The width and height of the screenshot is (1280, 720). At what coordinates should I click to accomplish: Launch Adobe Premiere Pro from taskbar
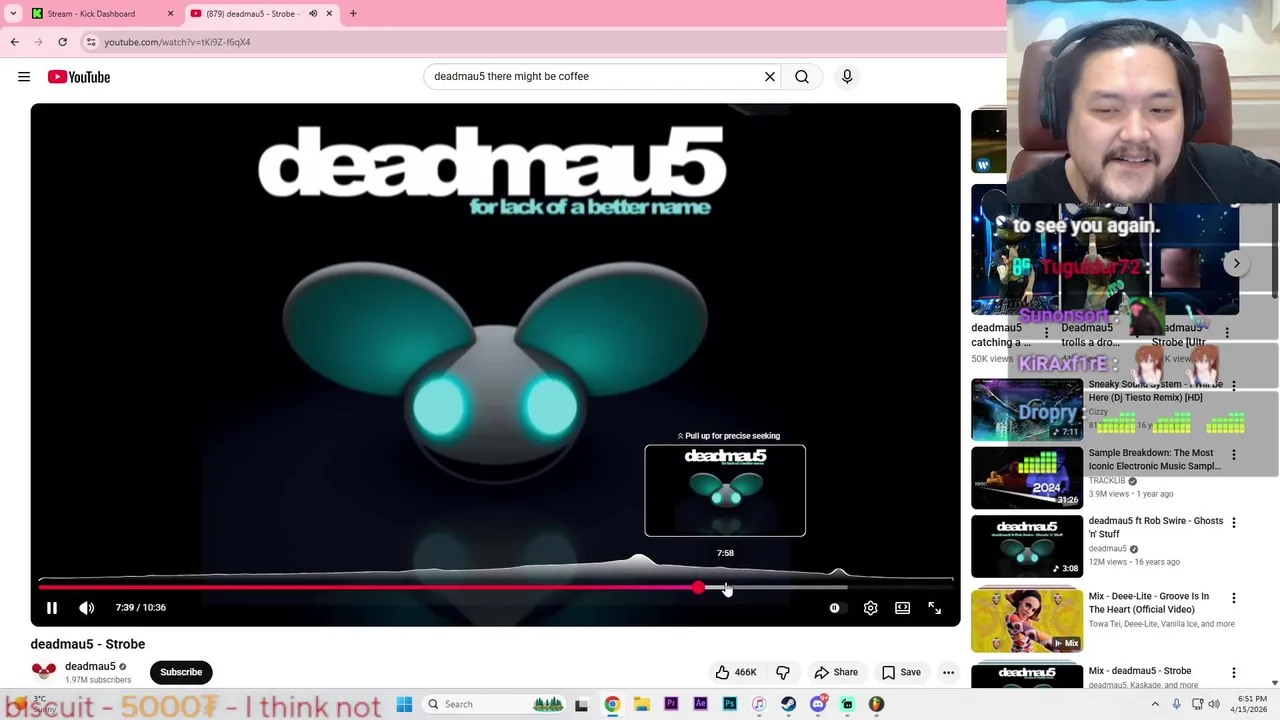(x=671, y=704)
